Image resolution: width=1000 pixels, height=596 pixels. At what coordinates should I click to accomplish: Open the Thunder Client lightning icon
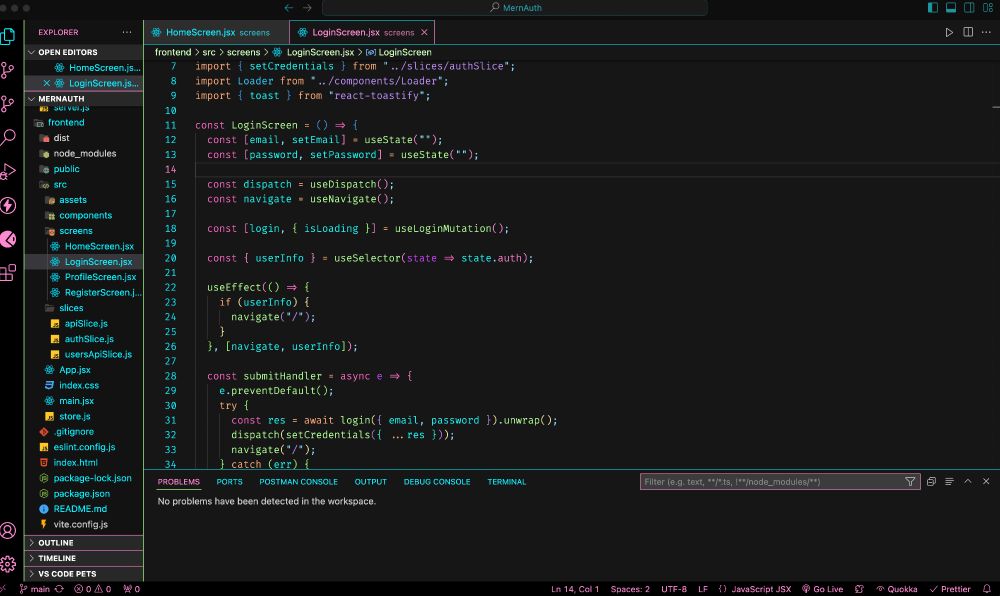pos(8,205)
